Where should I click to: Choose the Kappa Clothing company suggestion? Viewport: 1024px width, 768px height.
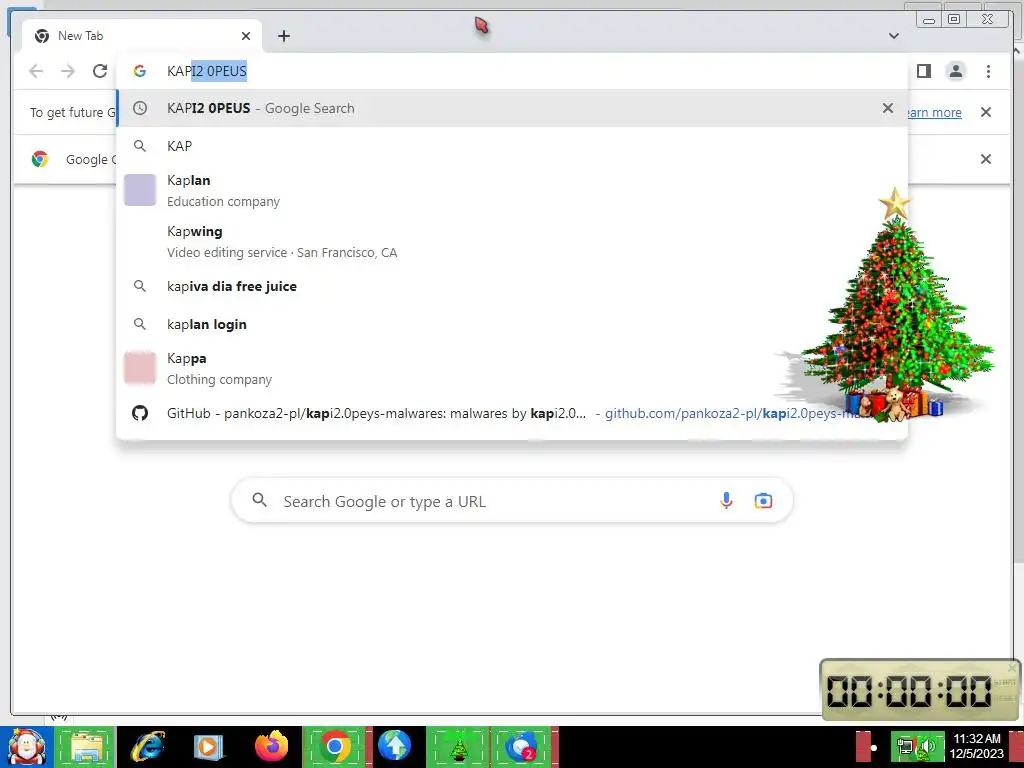pyautogui.click(x=512, y=368)
